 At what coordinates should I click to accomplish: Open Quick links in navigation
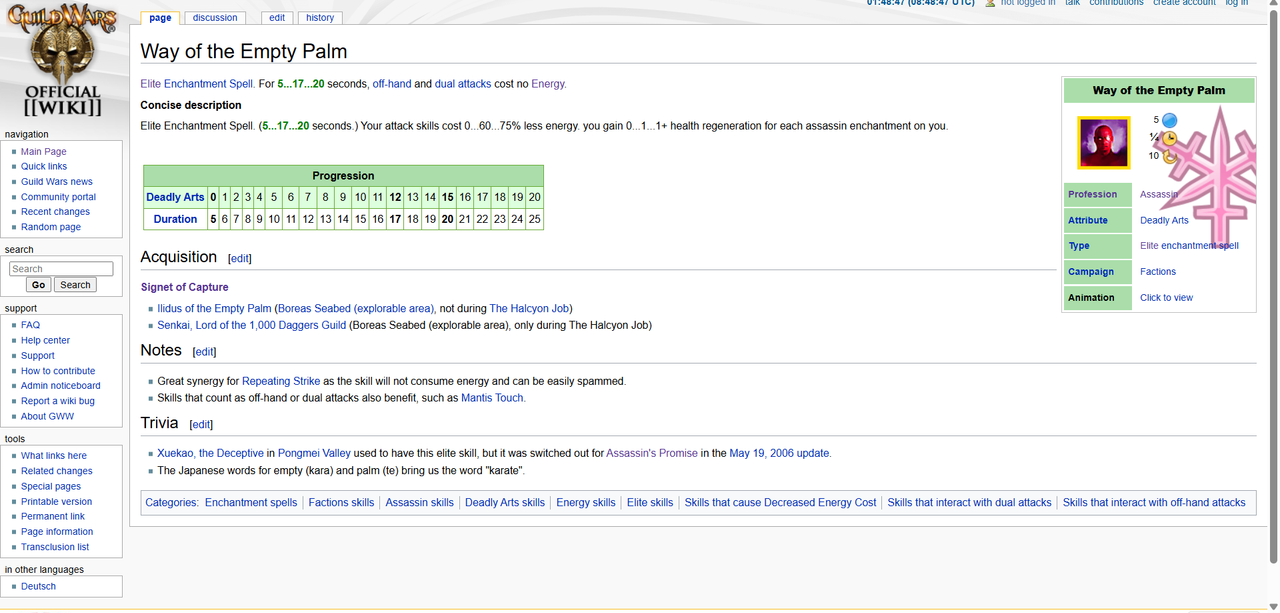coord(44,167)
